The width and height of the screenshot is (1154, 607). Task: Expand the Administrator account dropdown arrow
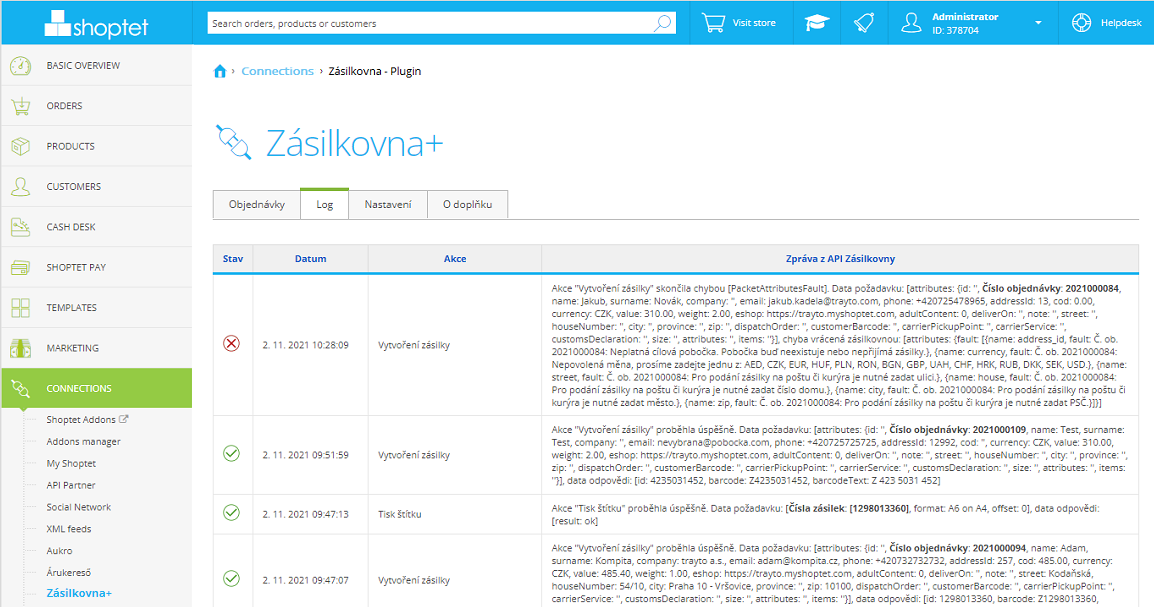(x=1038, y=23)
